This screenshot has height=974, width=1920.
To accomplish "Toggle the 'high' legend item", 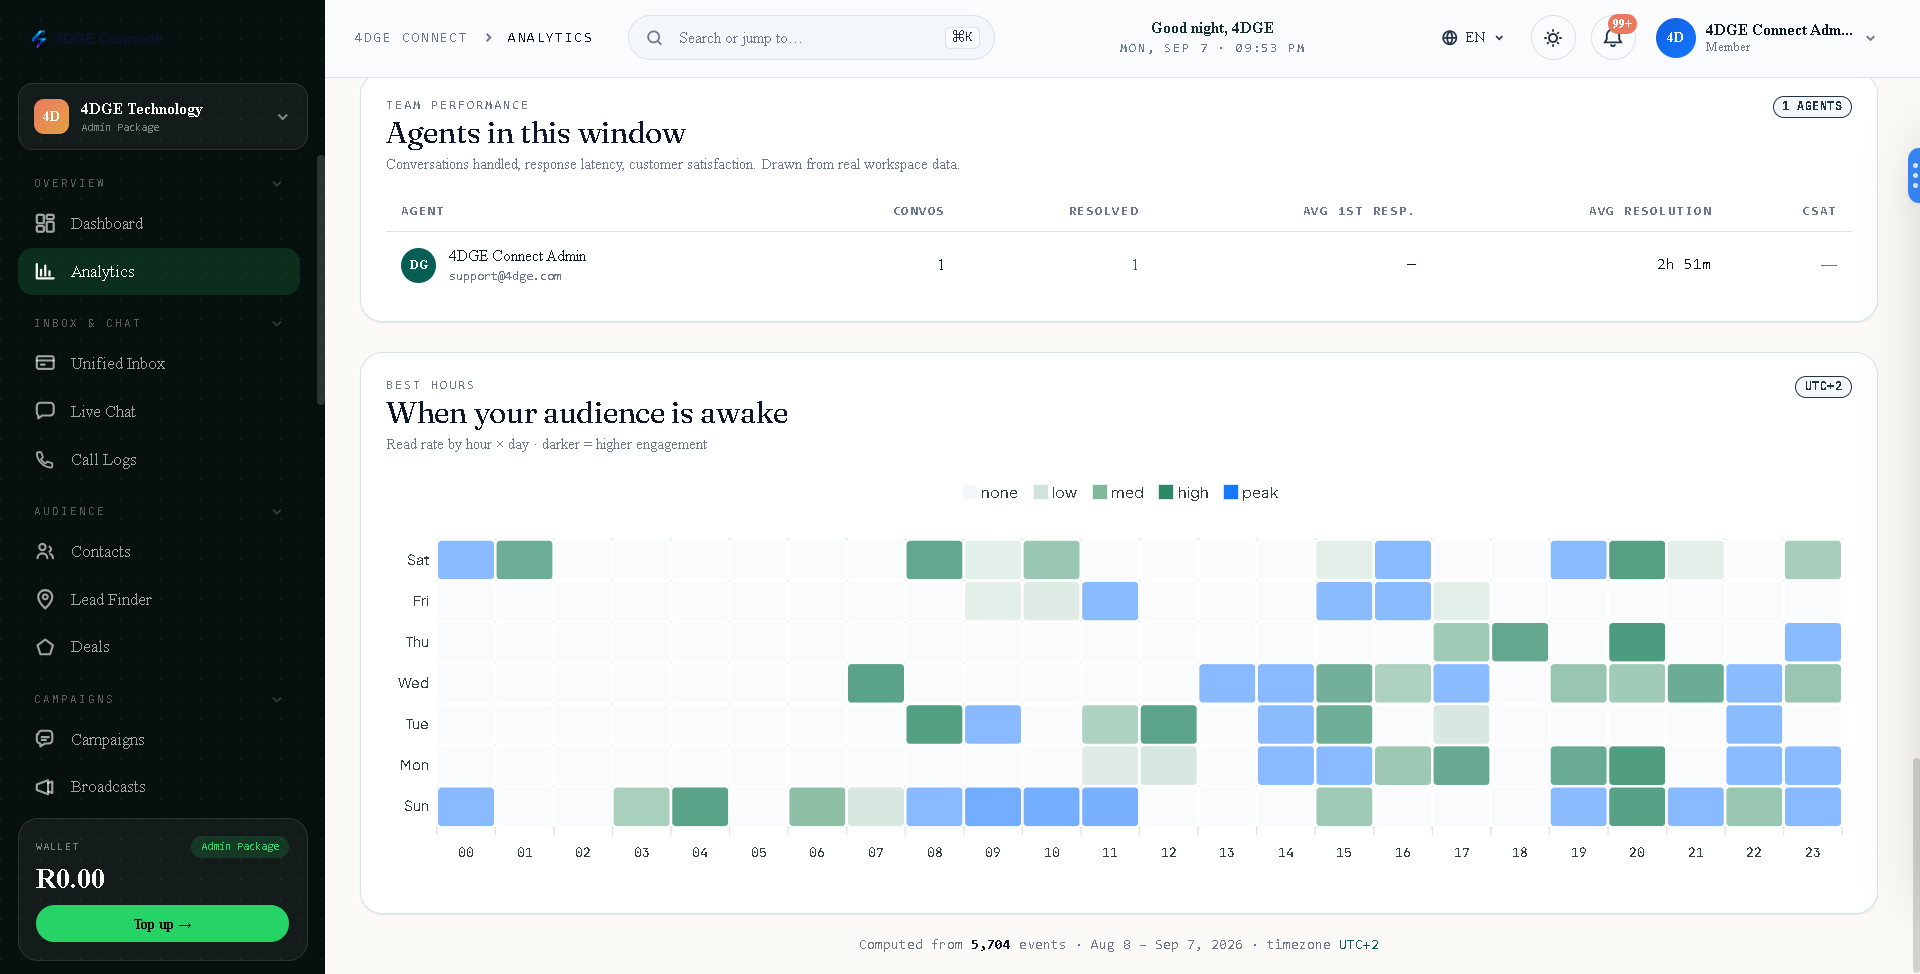I will tap(1184, 493).
